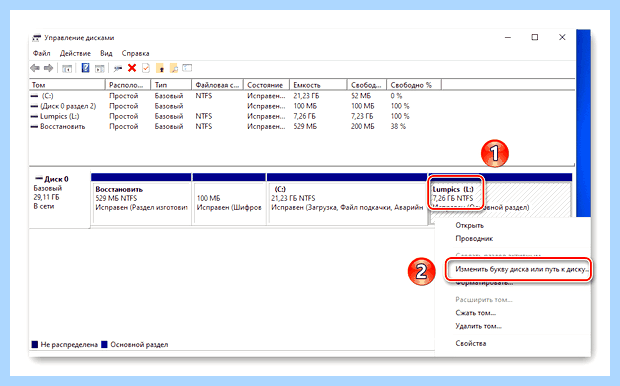Sort by the Свободно % column header
The width and height of the screenshot is (620, 386).
[414, 85]
